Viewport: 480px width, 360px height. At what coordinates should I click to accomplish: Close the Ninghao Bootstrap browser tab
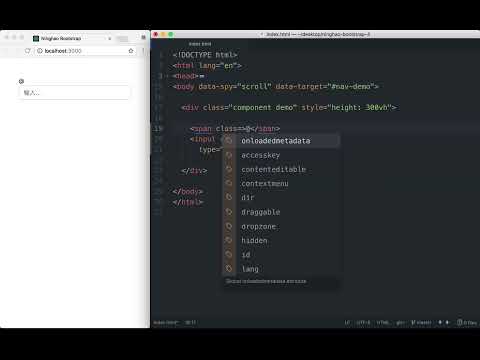point(110,39)
